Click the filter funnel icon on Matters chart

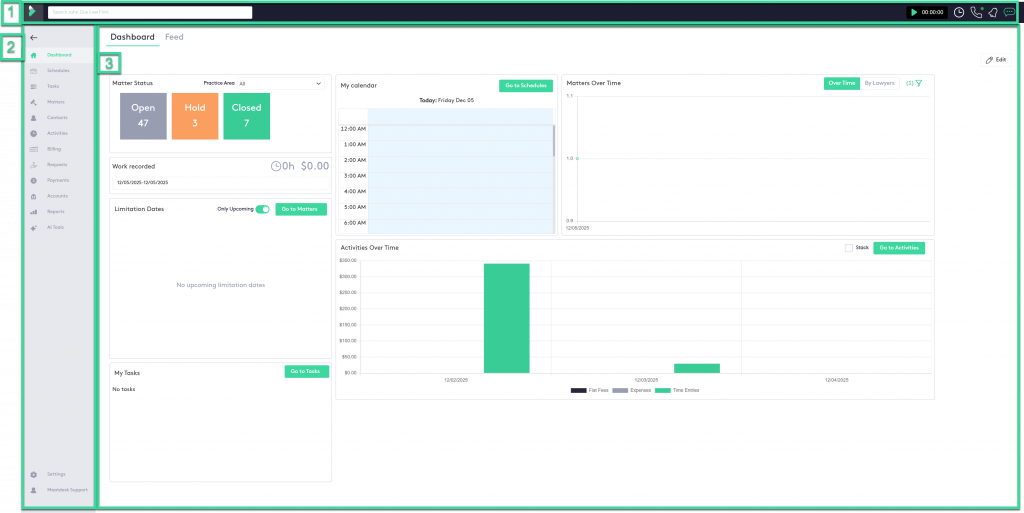pyautogui.click(x=918, y=83)
